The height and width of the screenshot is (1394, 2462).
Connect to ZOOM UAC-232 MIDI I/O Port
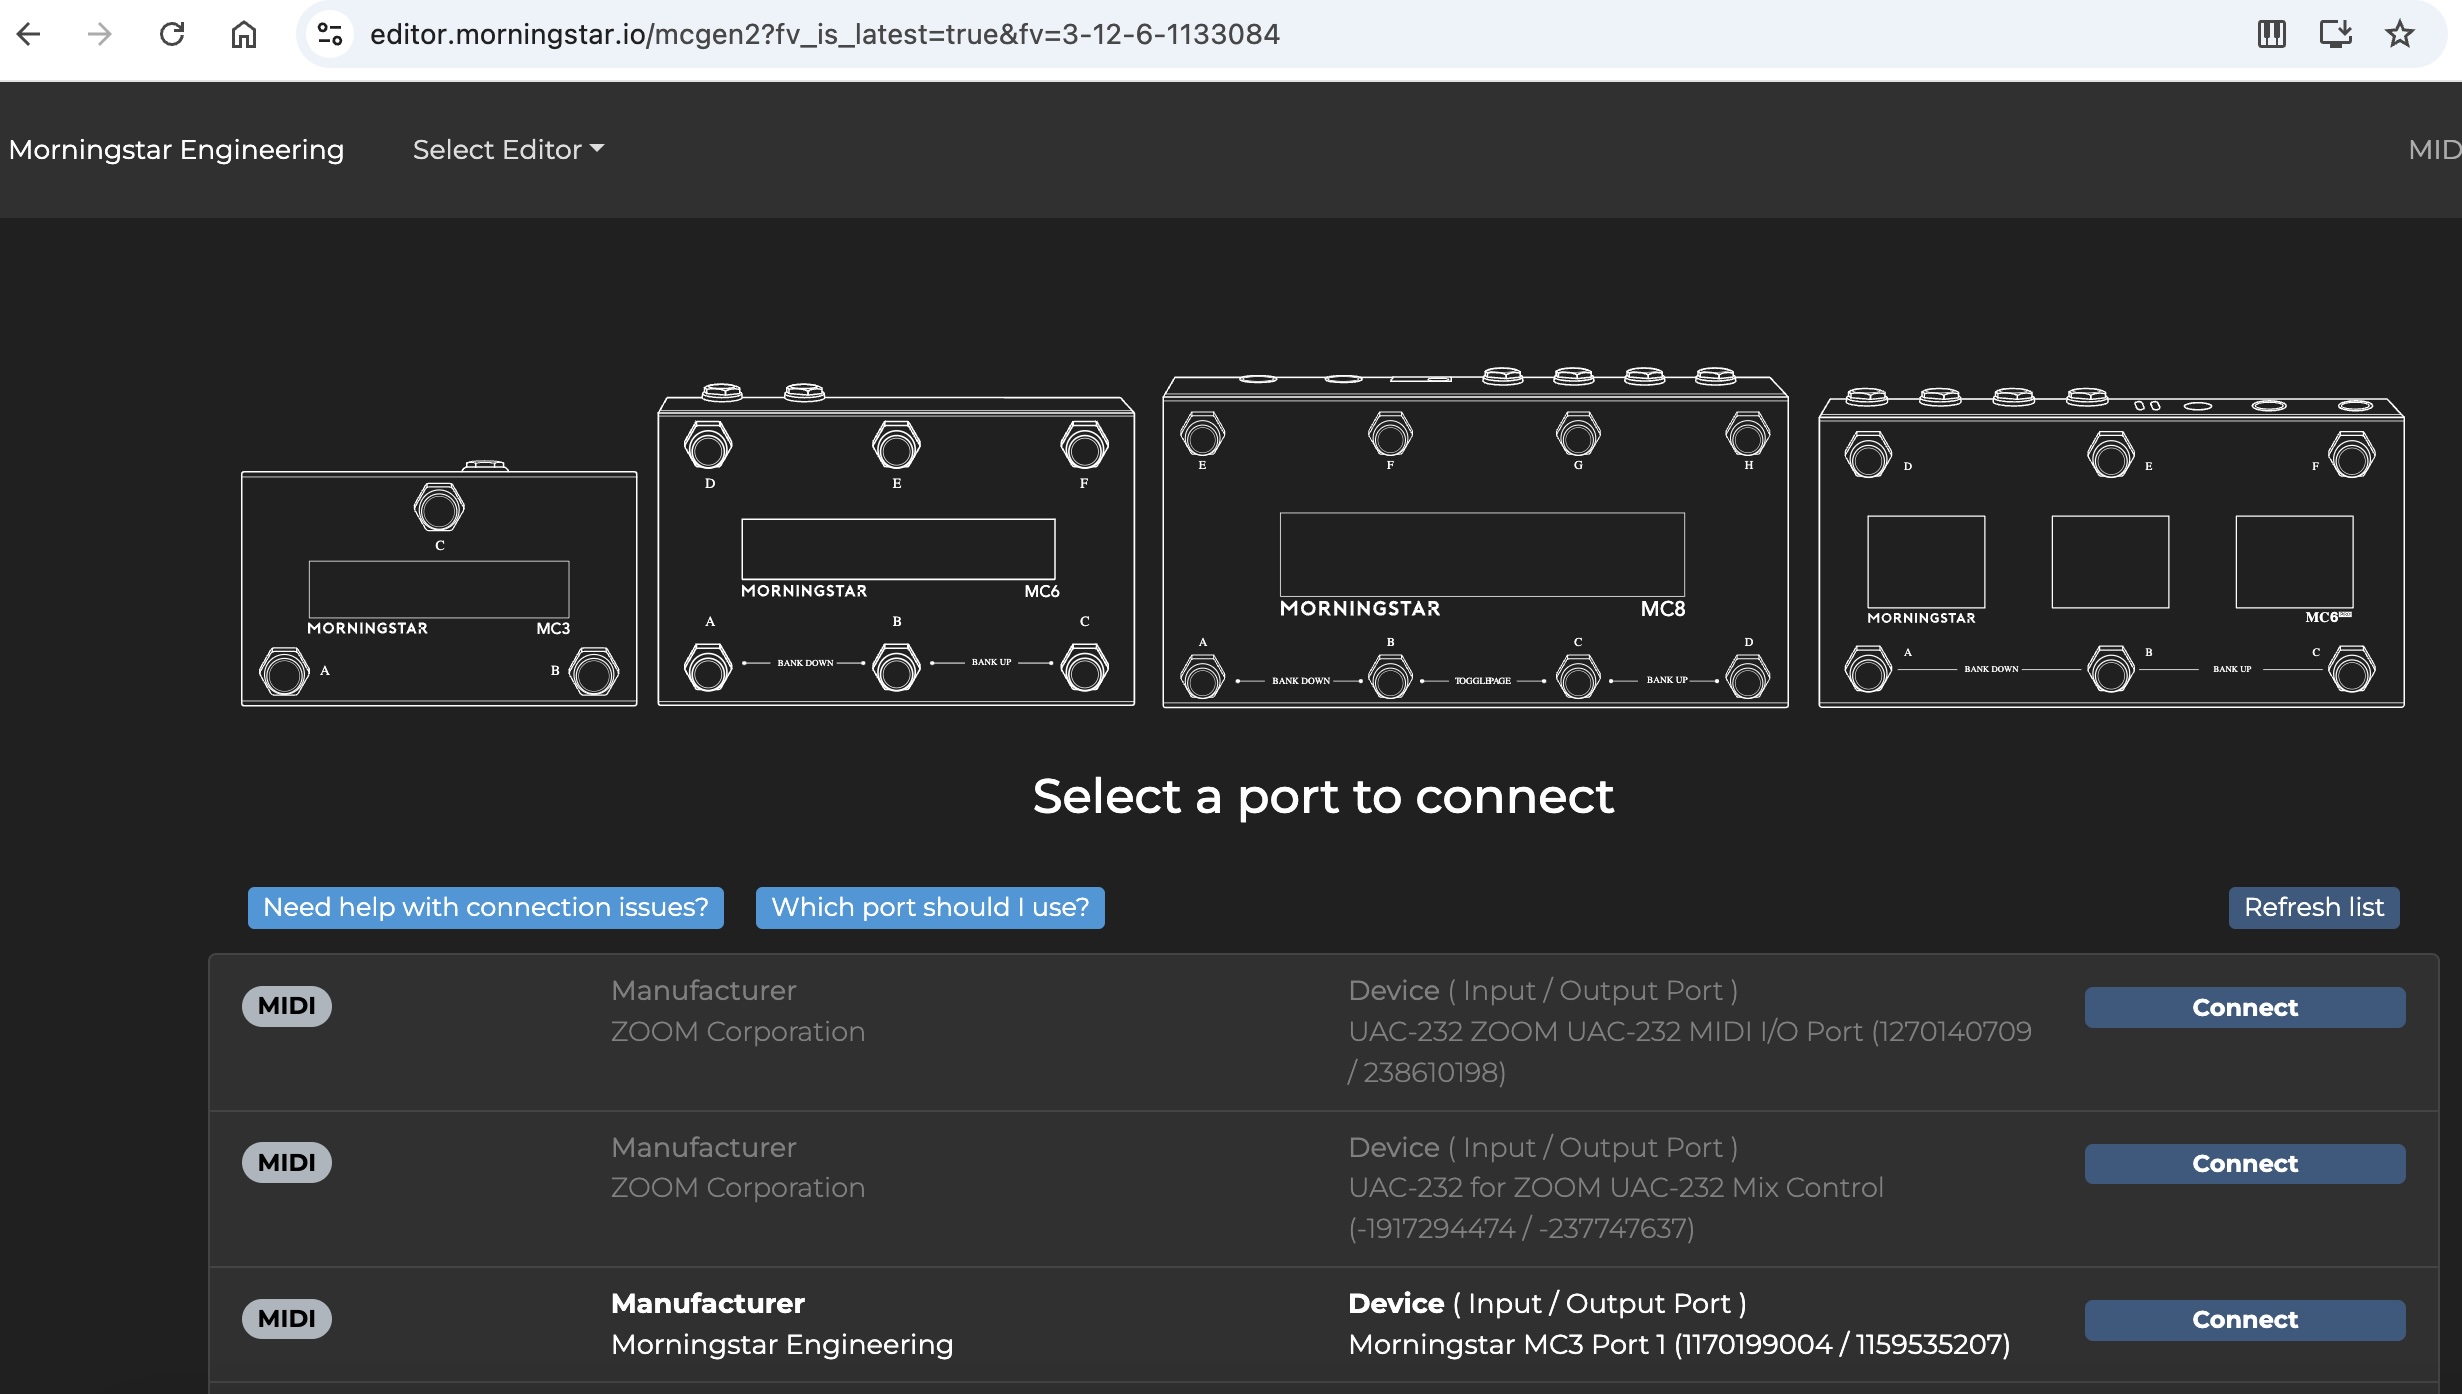[x=2245, y=1008]
